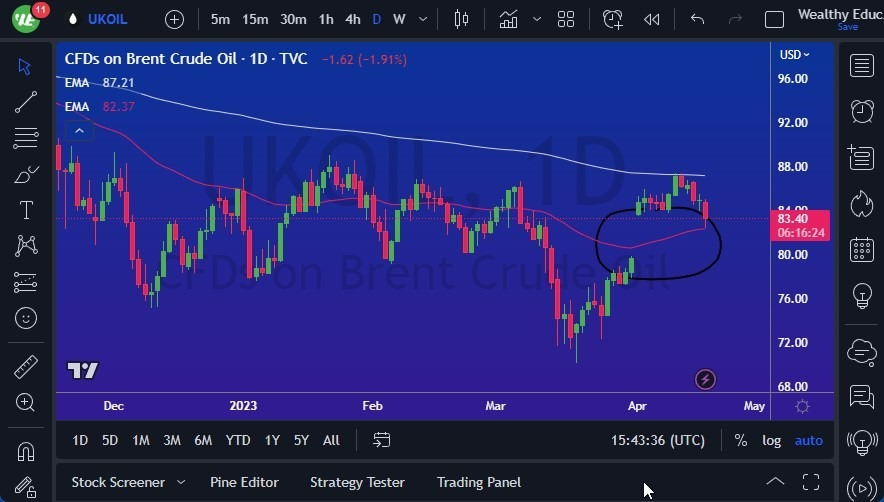This screenshot has height=502, width=884.
Task: Open the watchlist panel
Action: tap(861, 66)
